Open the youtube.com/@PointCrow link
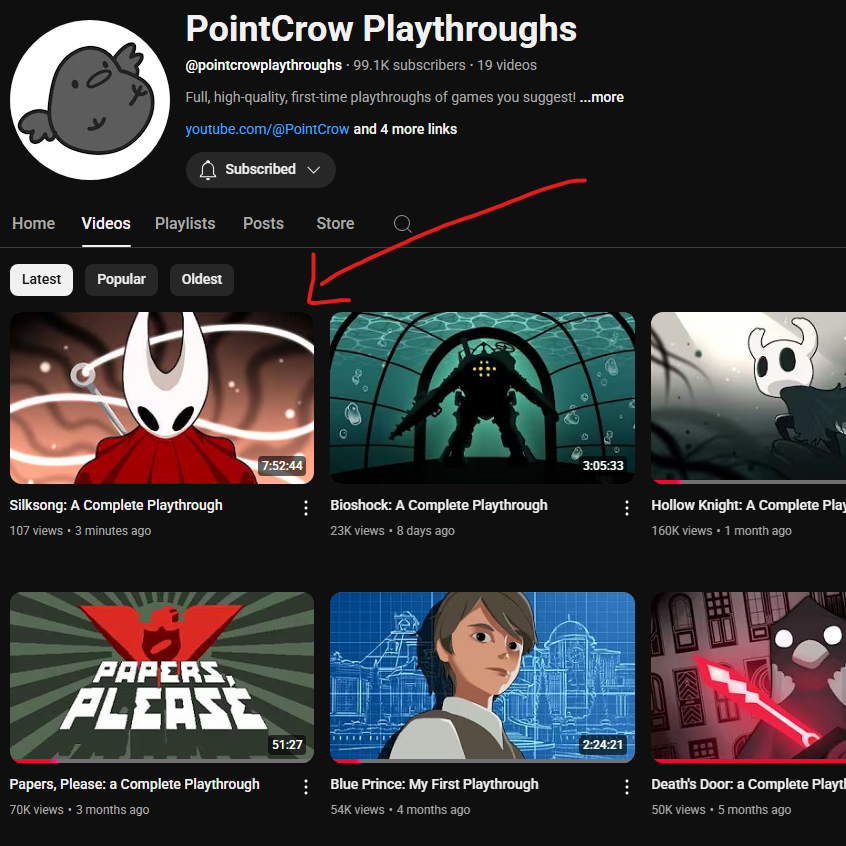846x846 pixels. (267, 129)
